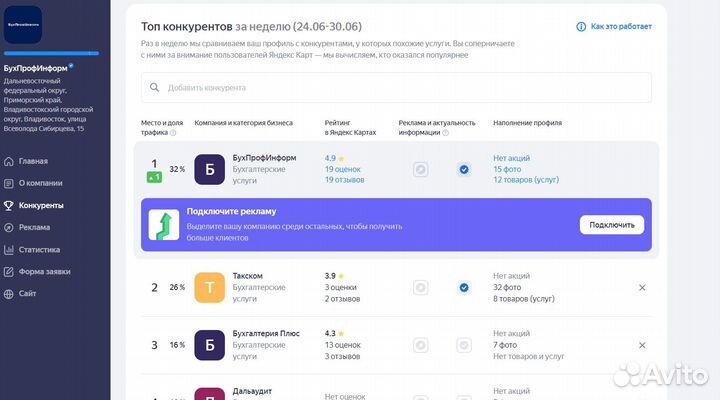
Task: Click 13 оценок in Бухгалтерия Плюс row
Action: click(x=343, y=345)
